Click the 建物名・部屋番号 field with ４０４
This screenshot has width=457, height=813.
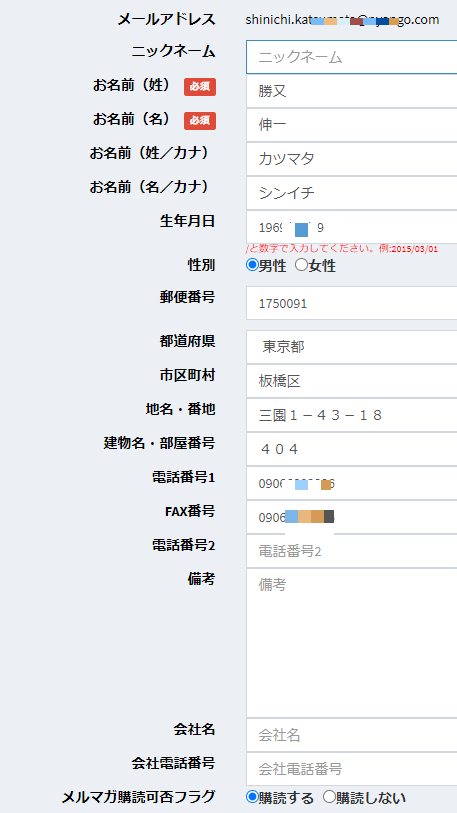click(352, 449)
